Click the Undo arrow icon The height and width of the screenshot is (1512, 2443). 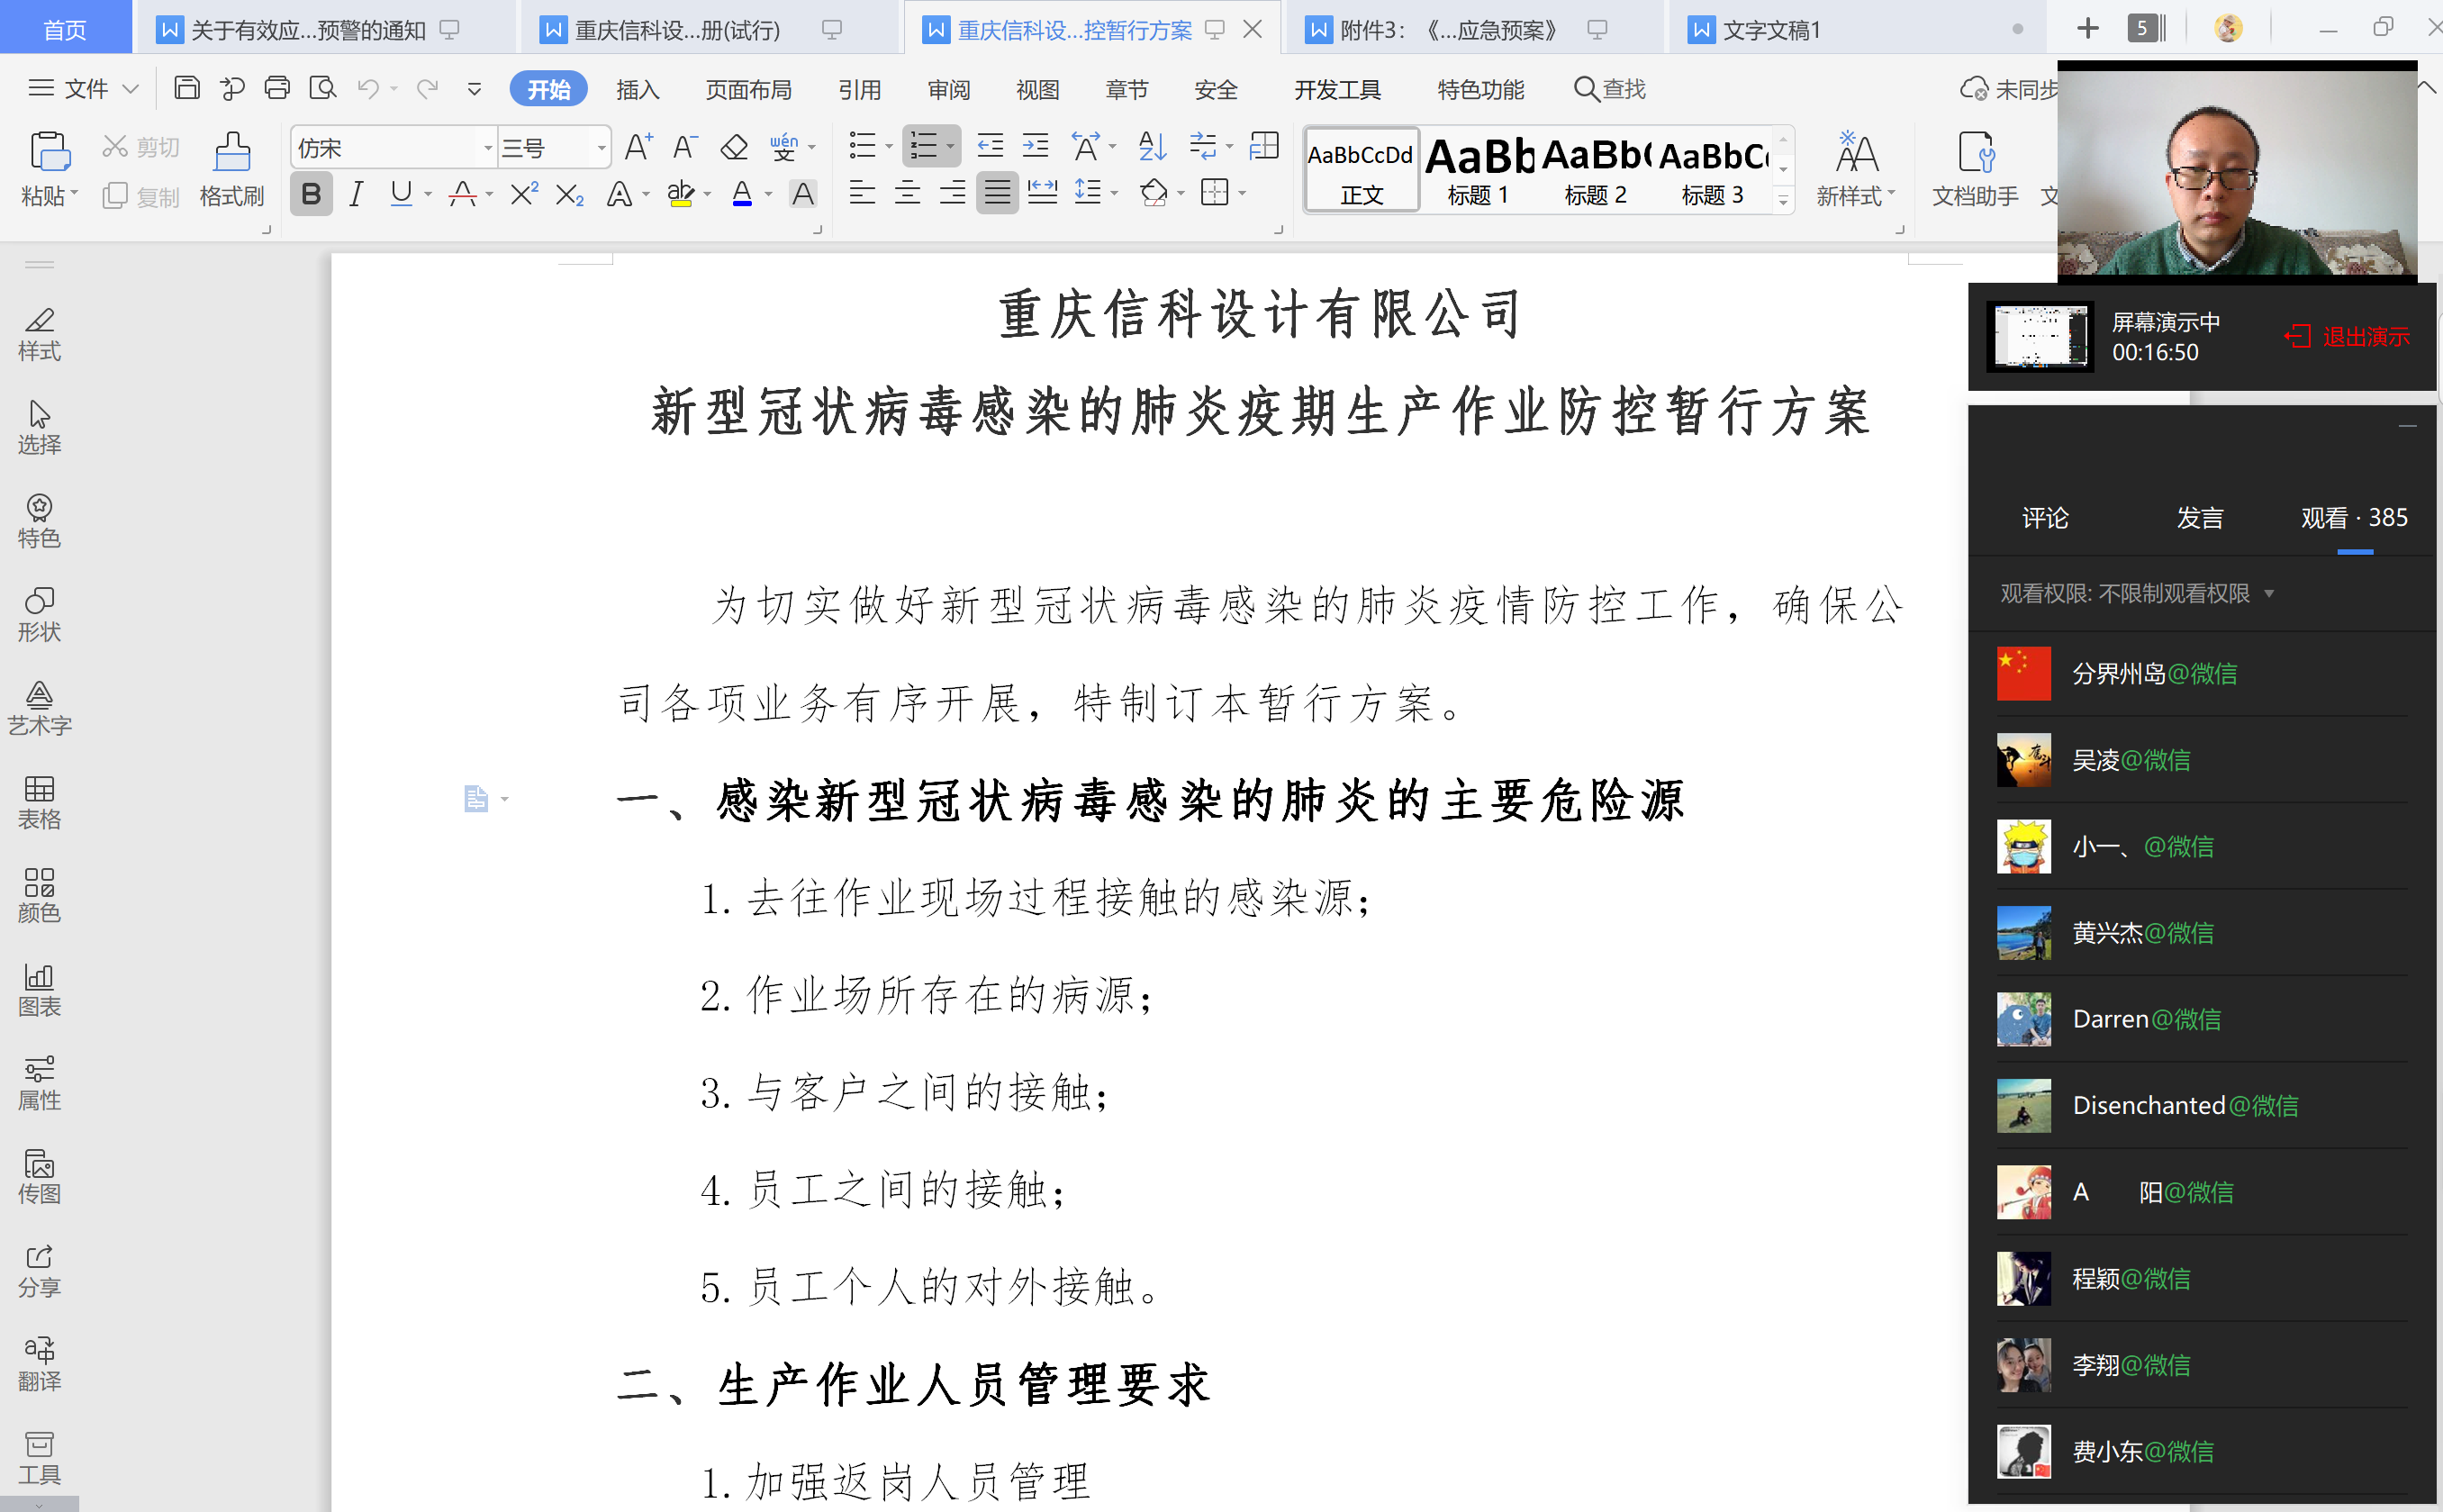coord(368,89)
